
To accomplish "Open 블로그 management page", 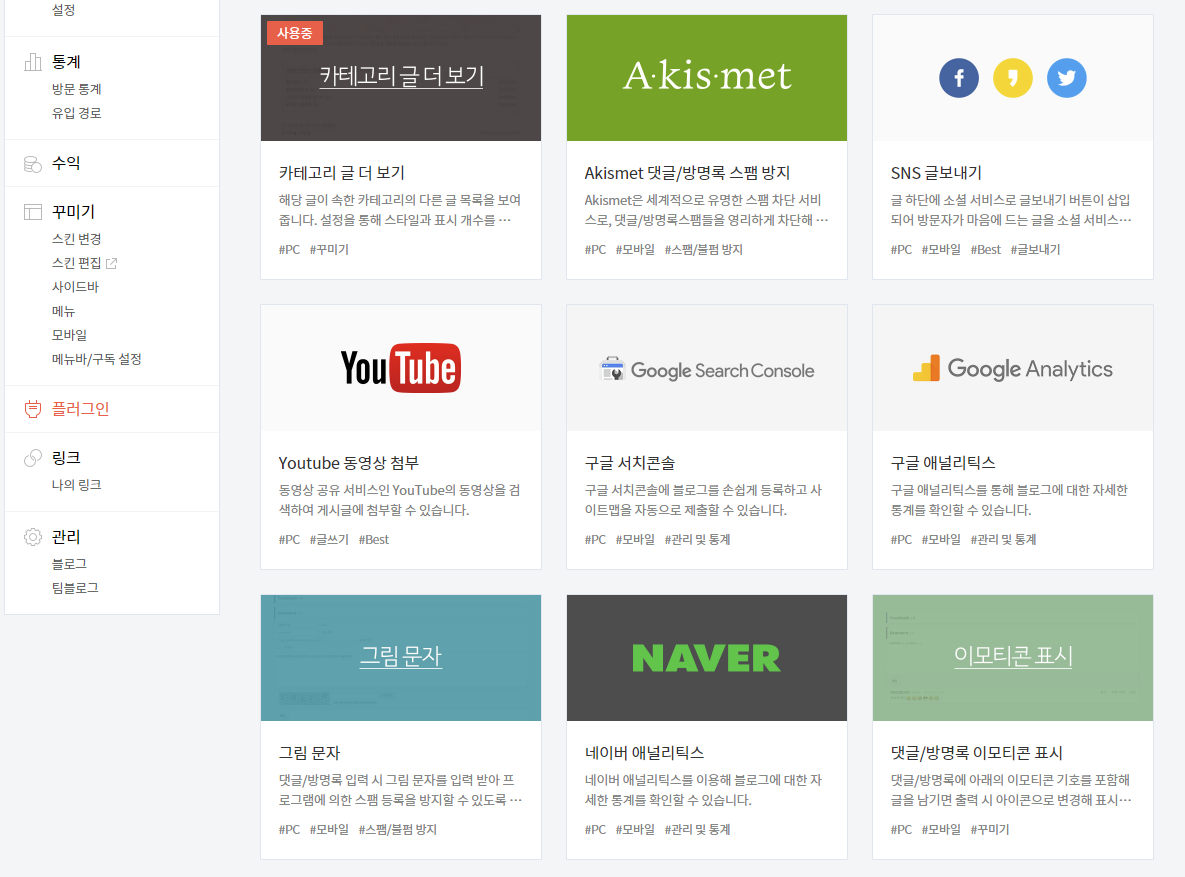I will pos(70,564).
